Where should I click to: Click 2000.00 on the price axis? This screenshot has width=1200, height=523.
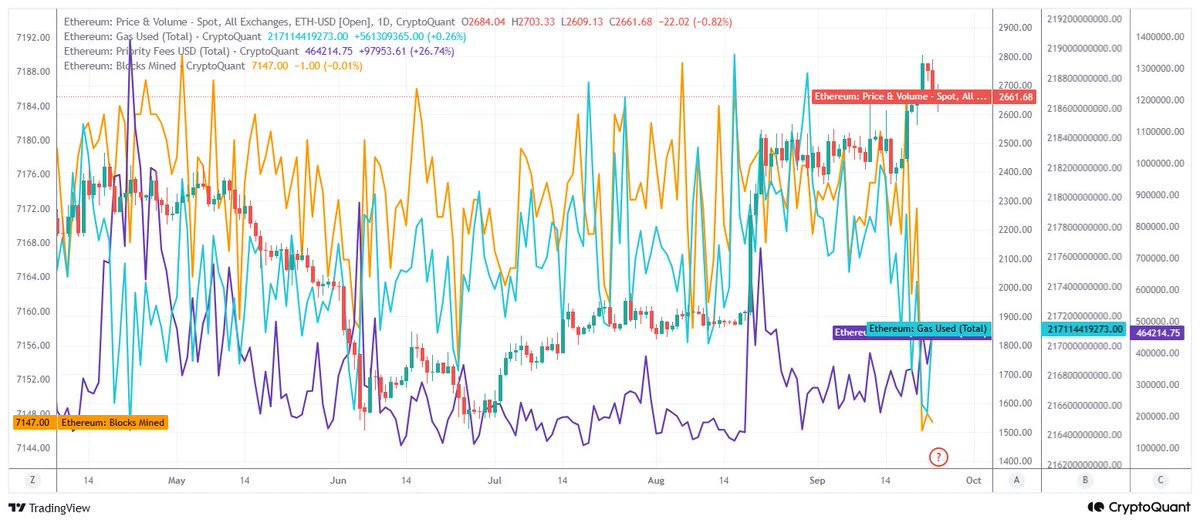[x=1015, y=288]
